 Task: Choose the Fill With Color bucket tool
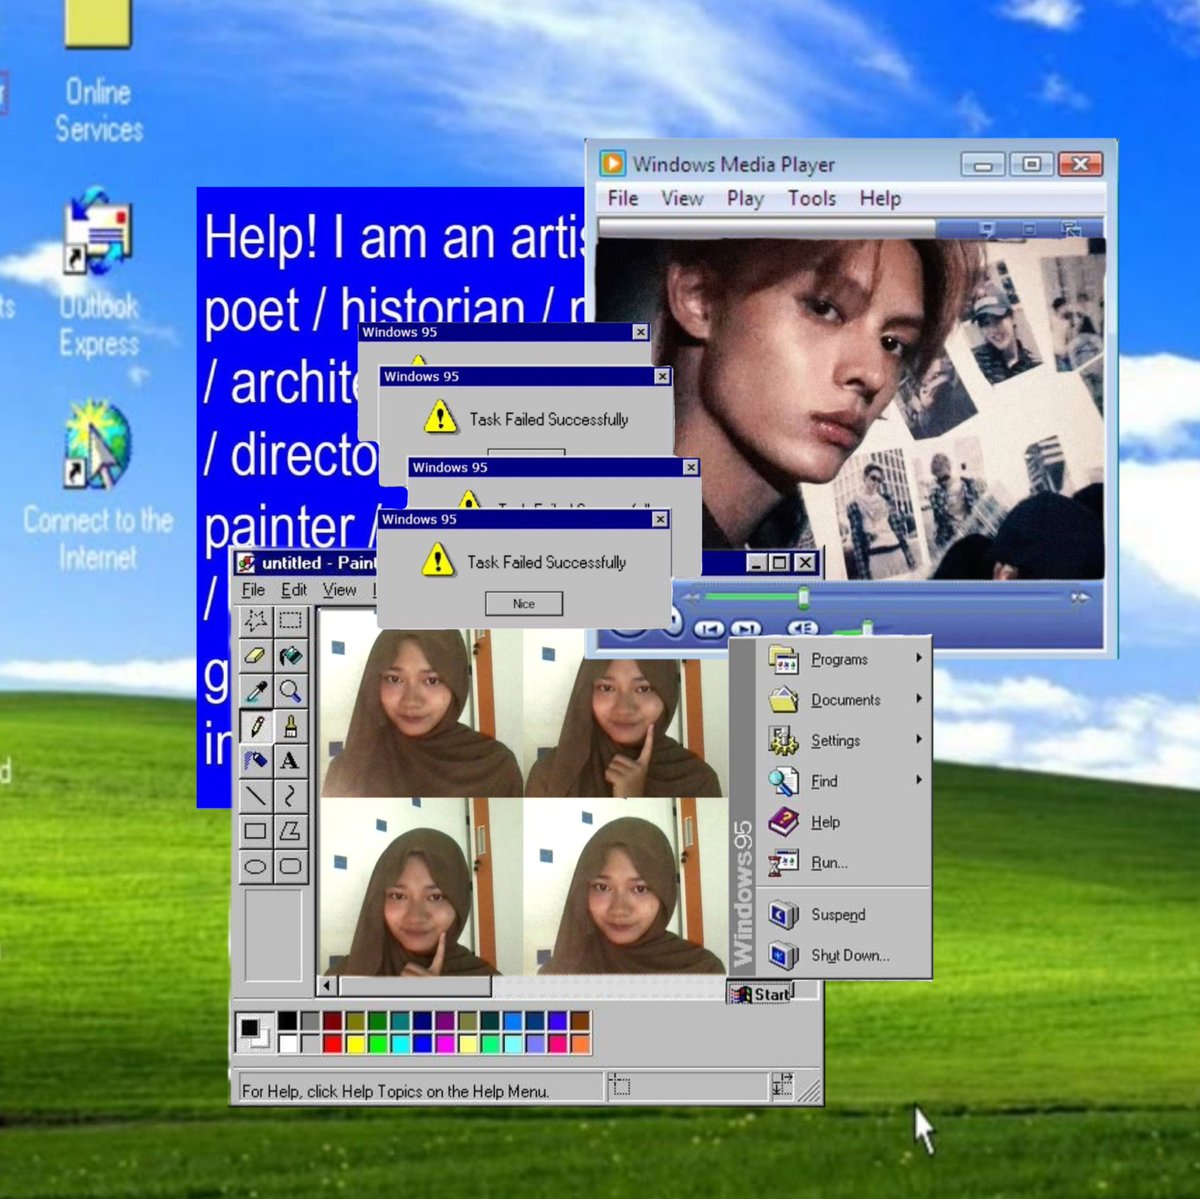(x=290, y=656)
